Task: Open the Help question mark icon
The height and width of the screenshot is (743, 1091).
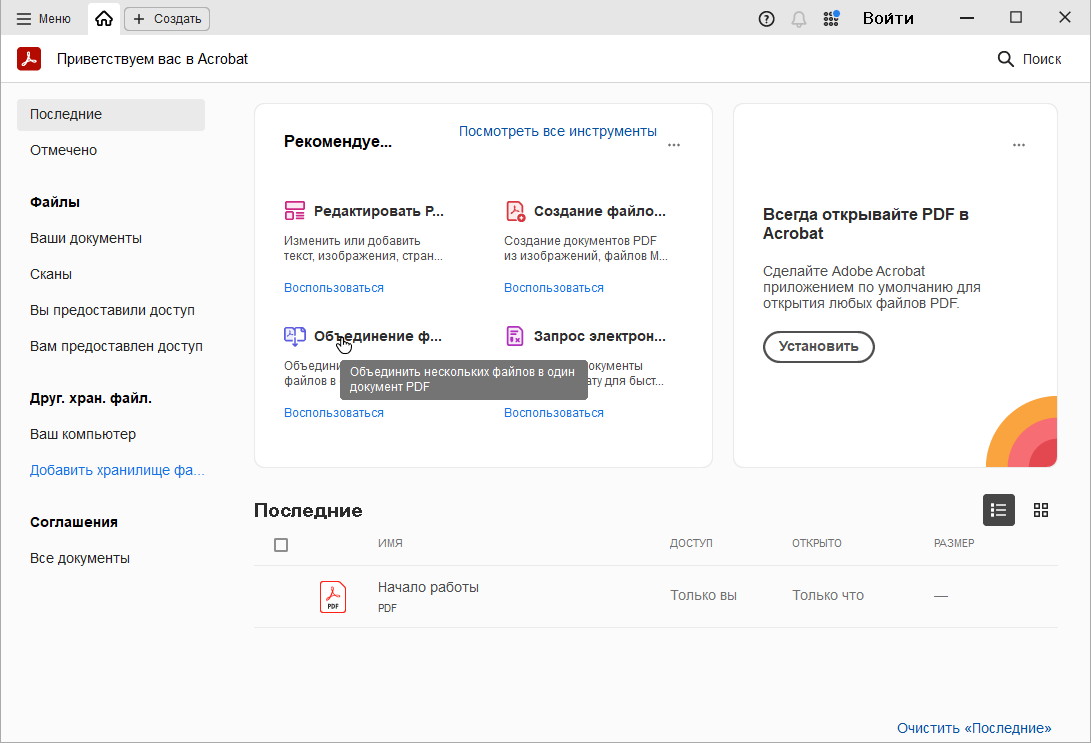Action: click(766, 19)
